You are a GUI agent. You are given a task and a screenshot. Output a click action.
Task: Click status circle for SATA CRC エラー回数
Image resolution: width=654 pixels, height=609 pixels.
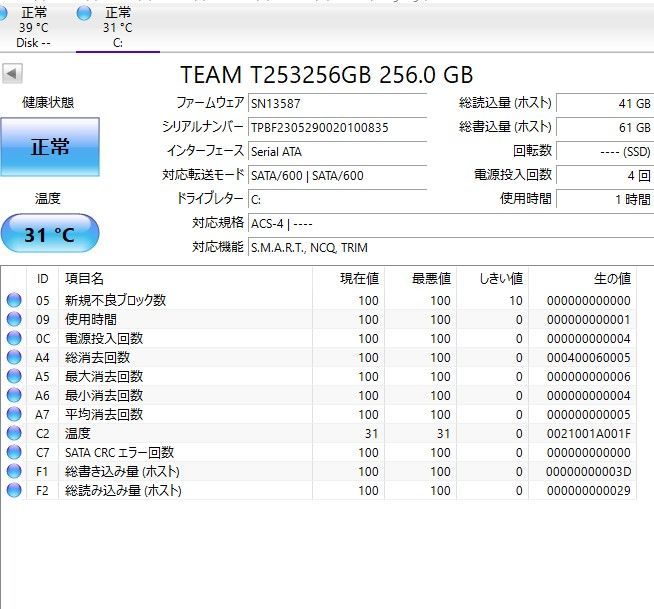(x=14, y=452)
